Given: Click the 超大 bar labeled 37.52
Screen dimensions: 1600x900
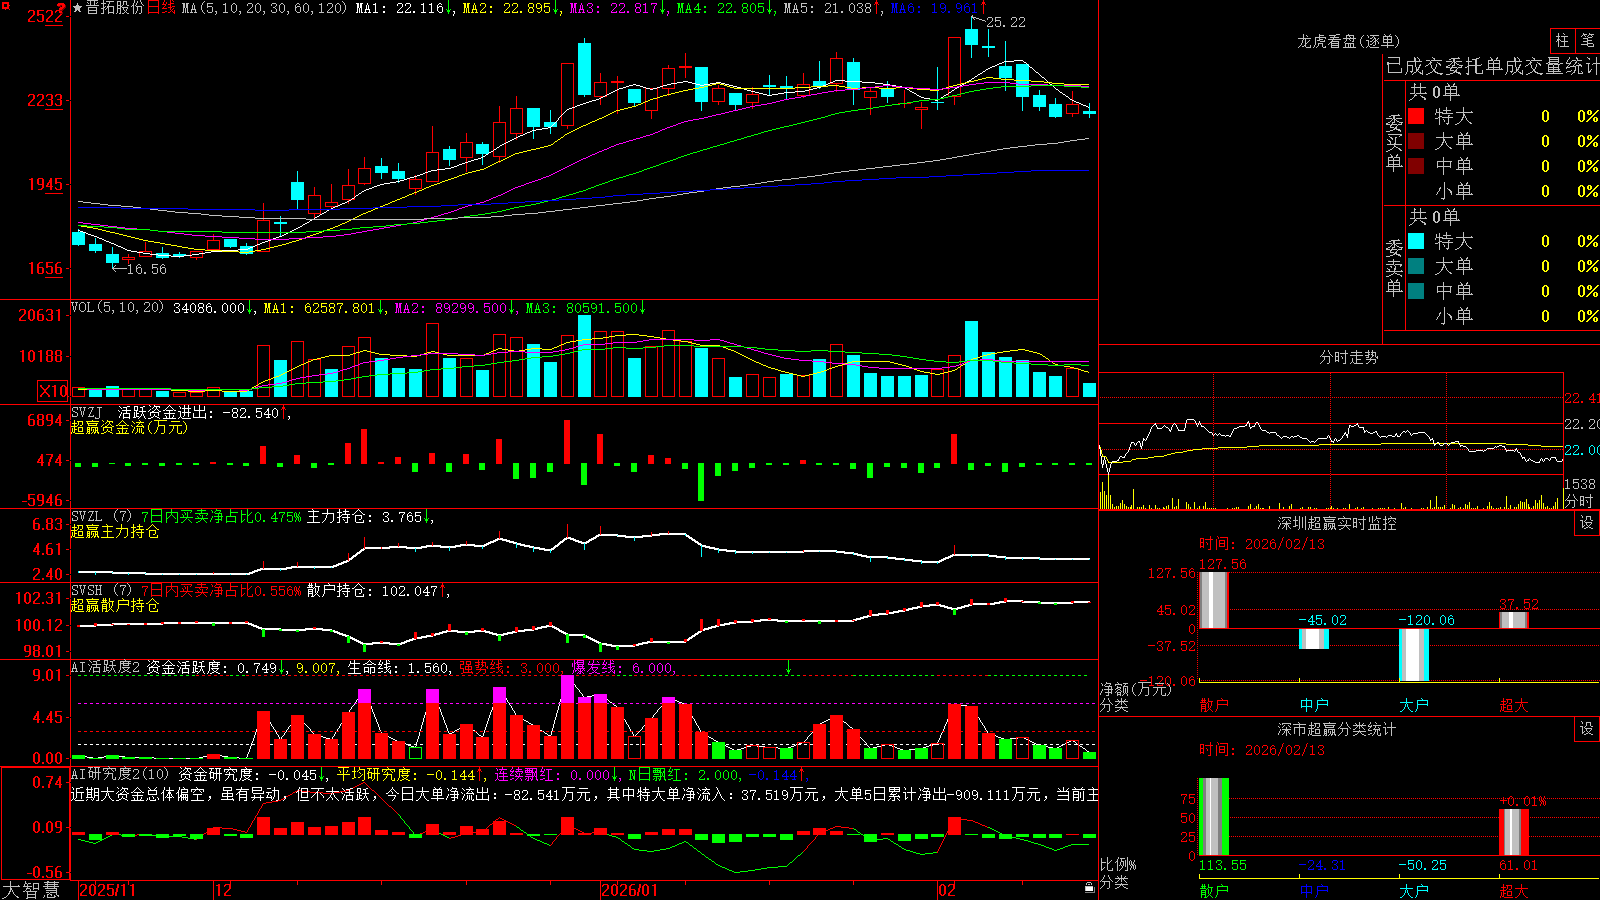Looking at the screenshot, I should (x=1513, y=620).
